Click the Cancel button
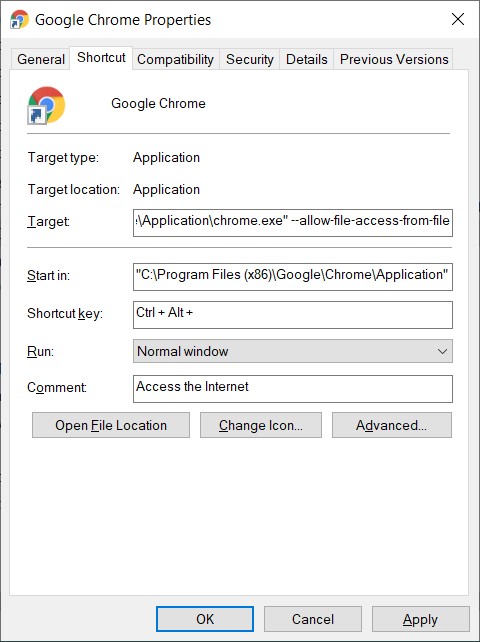 click(x=312, y=619)
